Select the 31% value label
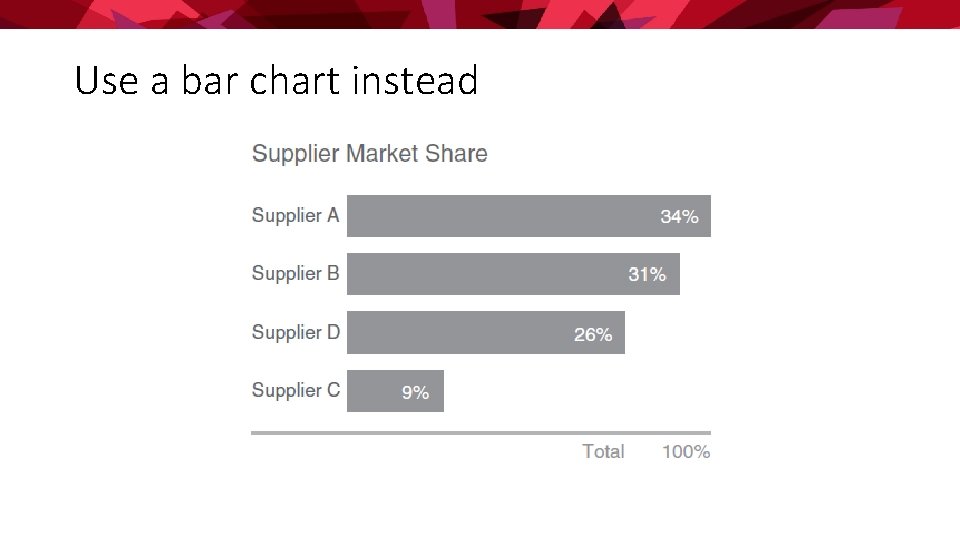Viewport: 960px width, 540px height. point(647,274)
